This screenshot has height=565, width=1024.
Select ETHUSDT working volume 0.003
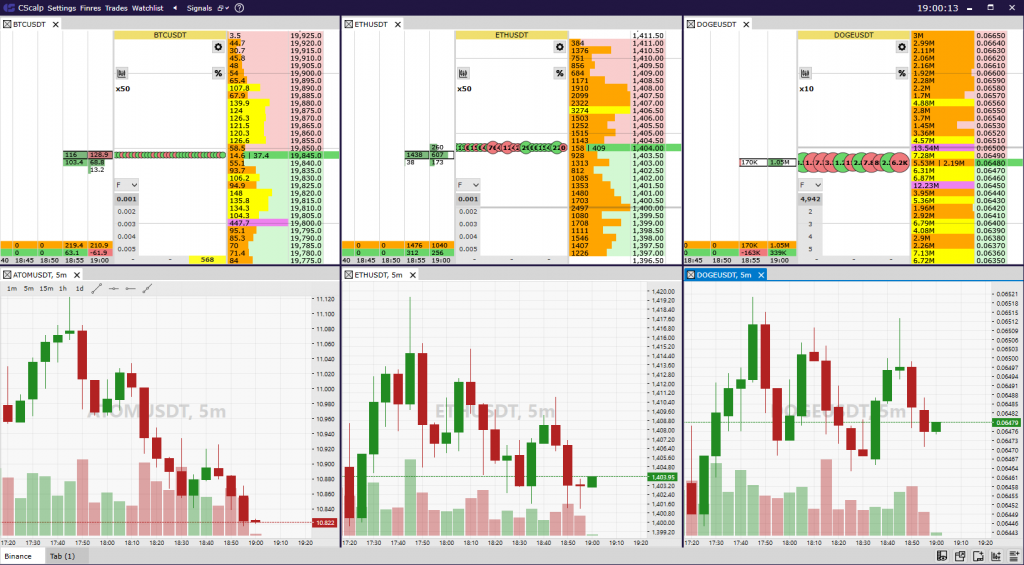click(468, 224)
